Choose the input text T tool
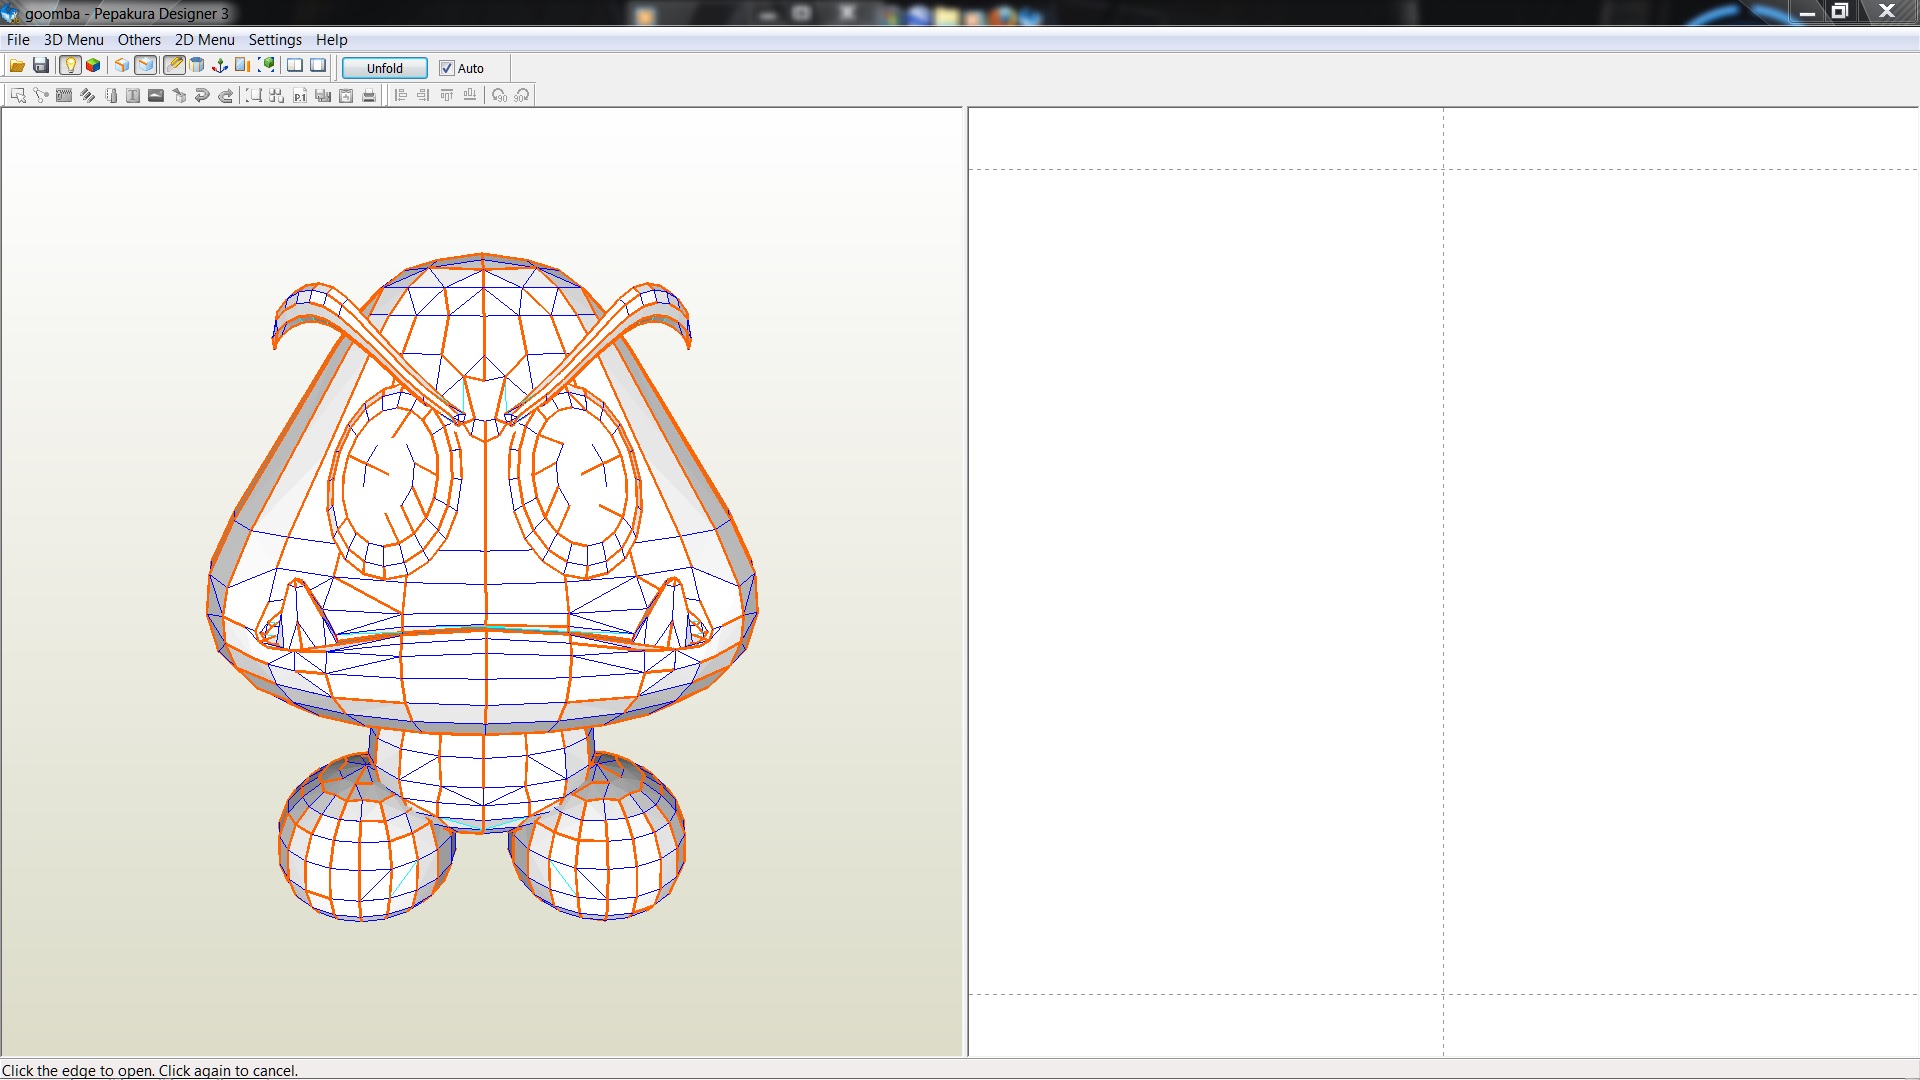This screenshot has height=1080, width=1920. [x=133, y=96]
